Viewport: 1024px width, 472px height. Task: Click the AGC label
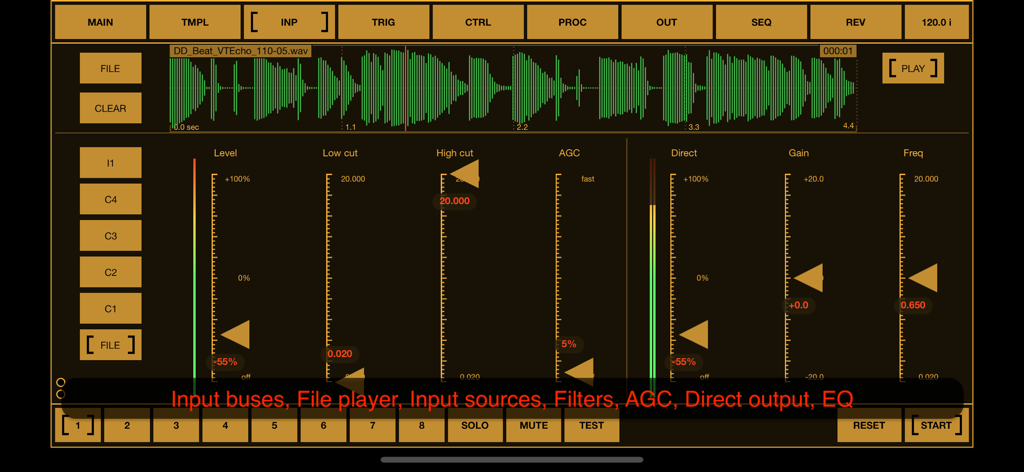point(569,153)
